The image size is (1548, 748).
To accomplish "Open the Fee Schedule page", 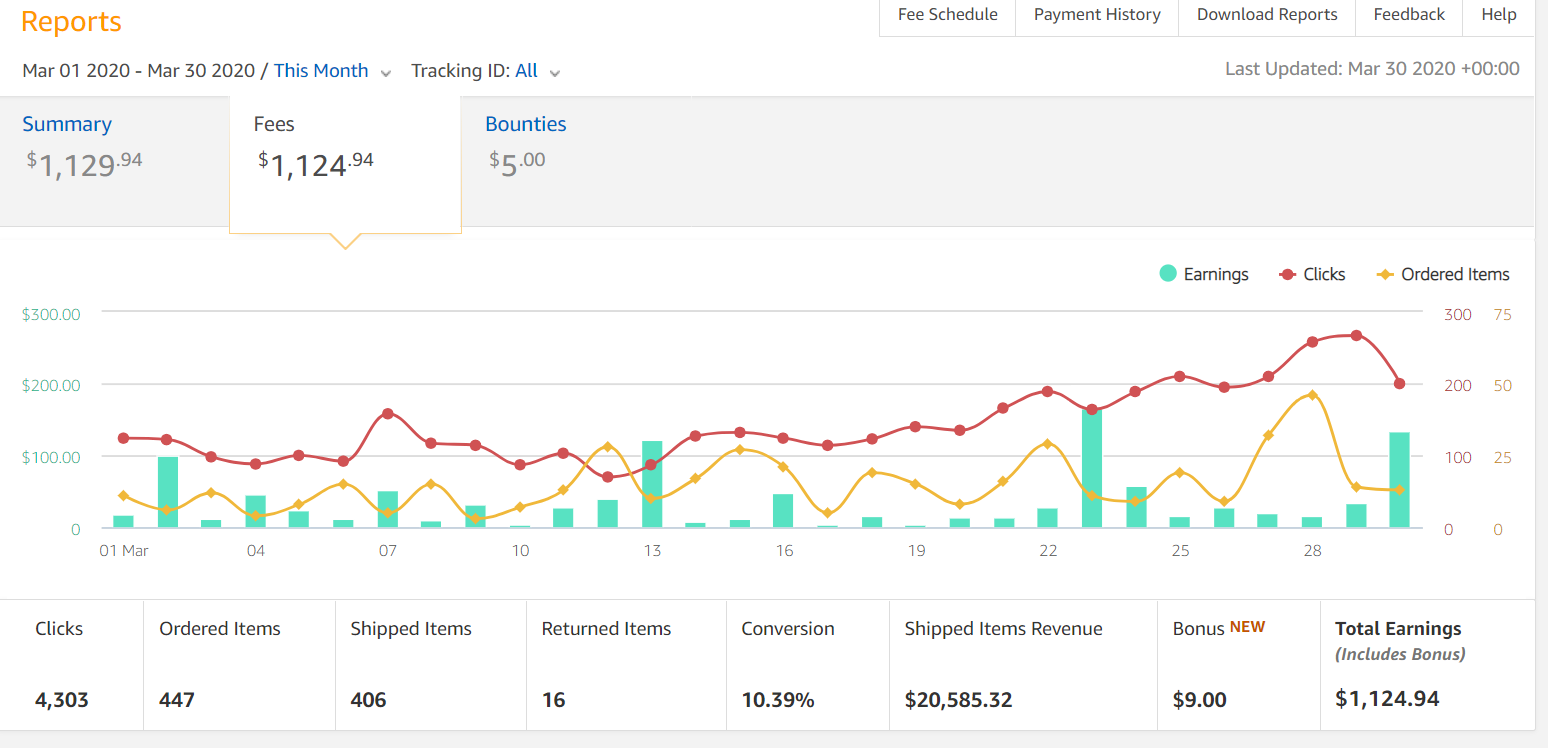I will pos(947,15).
